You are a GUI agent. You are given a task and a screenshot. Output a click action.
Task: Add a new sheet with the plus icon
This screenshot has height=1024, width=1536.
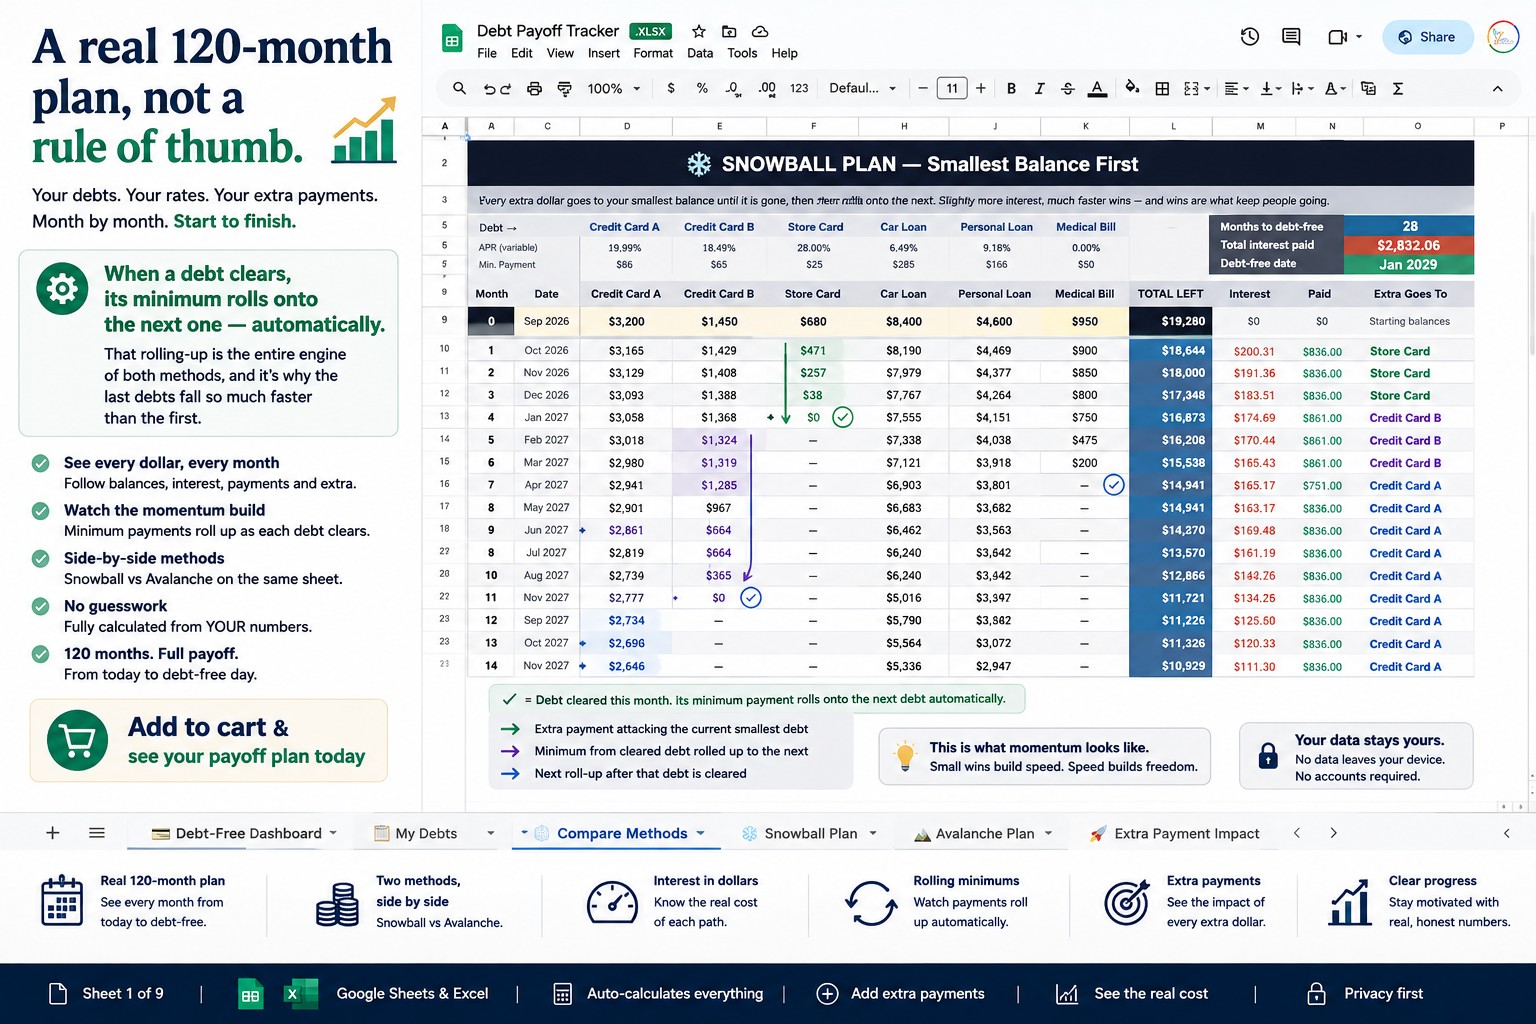click(53, 833)
